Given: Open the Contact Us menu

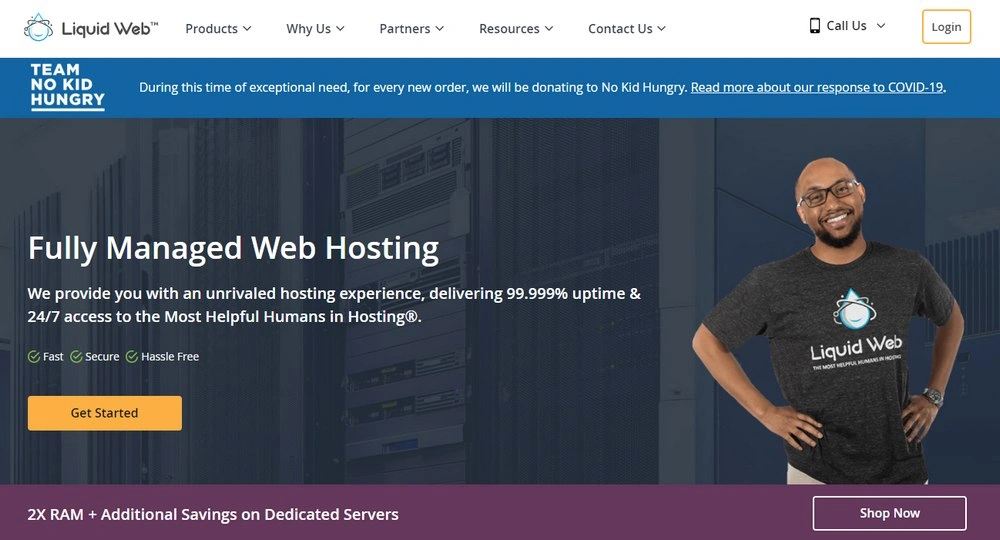Looking at the screenshot, I should [626, 29].
